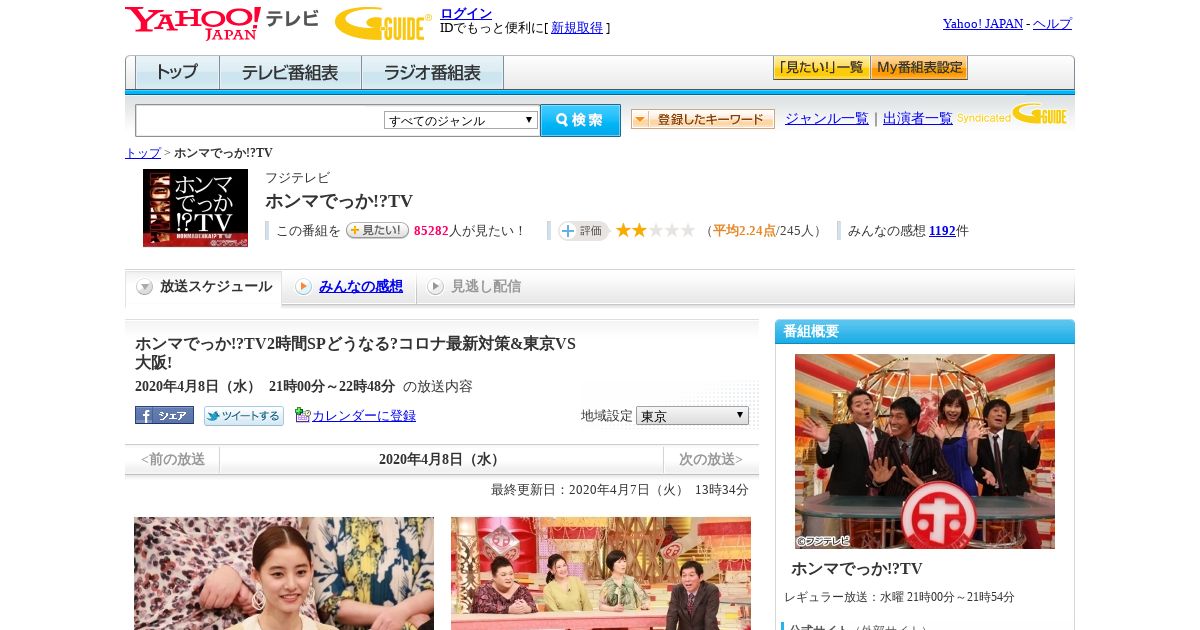Open the すべてのジャンル genre dropdown

(x=461, y=120)
